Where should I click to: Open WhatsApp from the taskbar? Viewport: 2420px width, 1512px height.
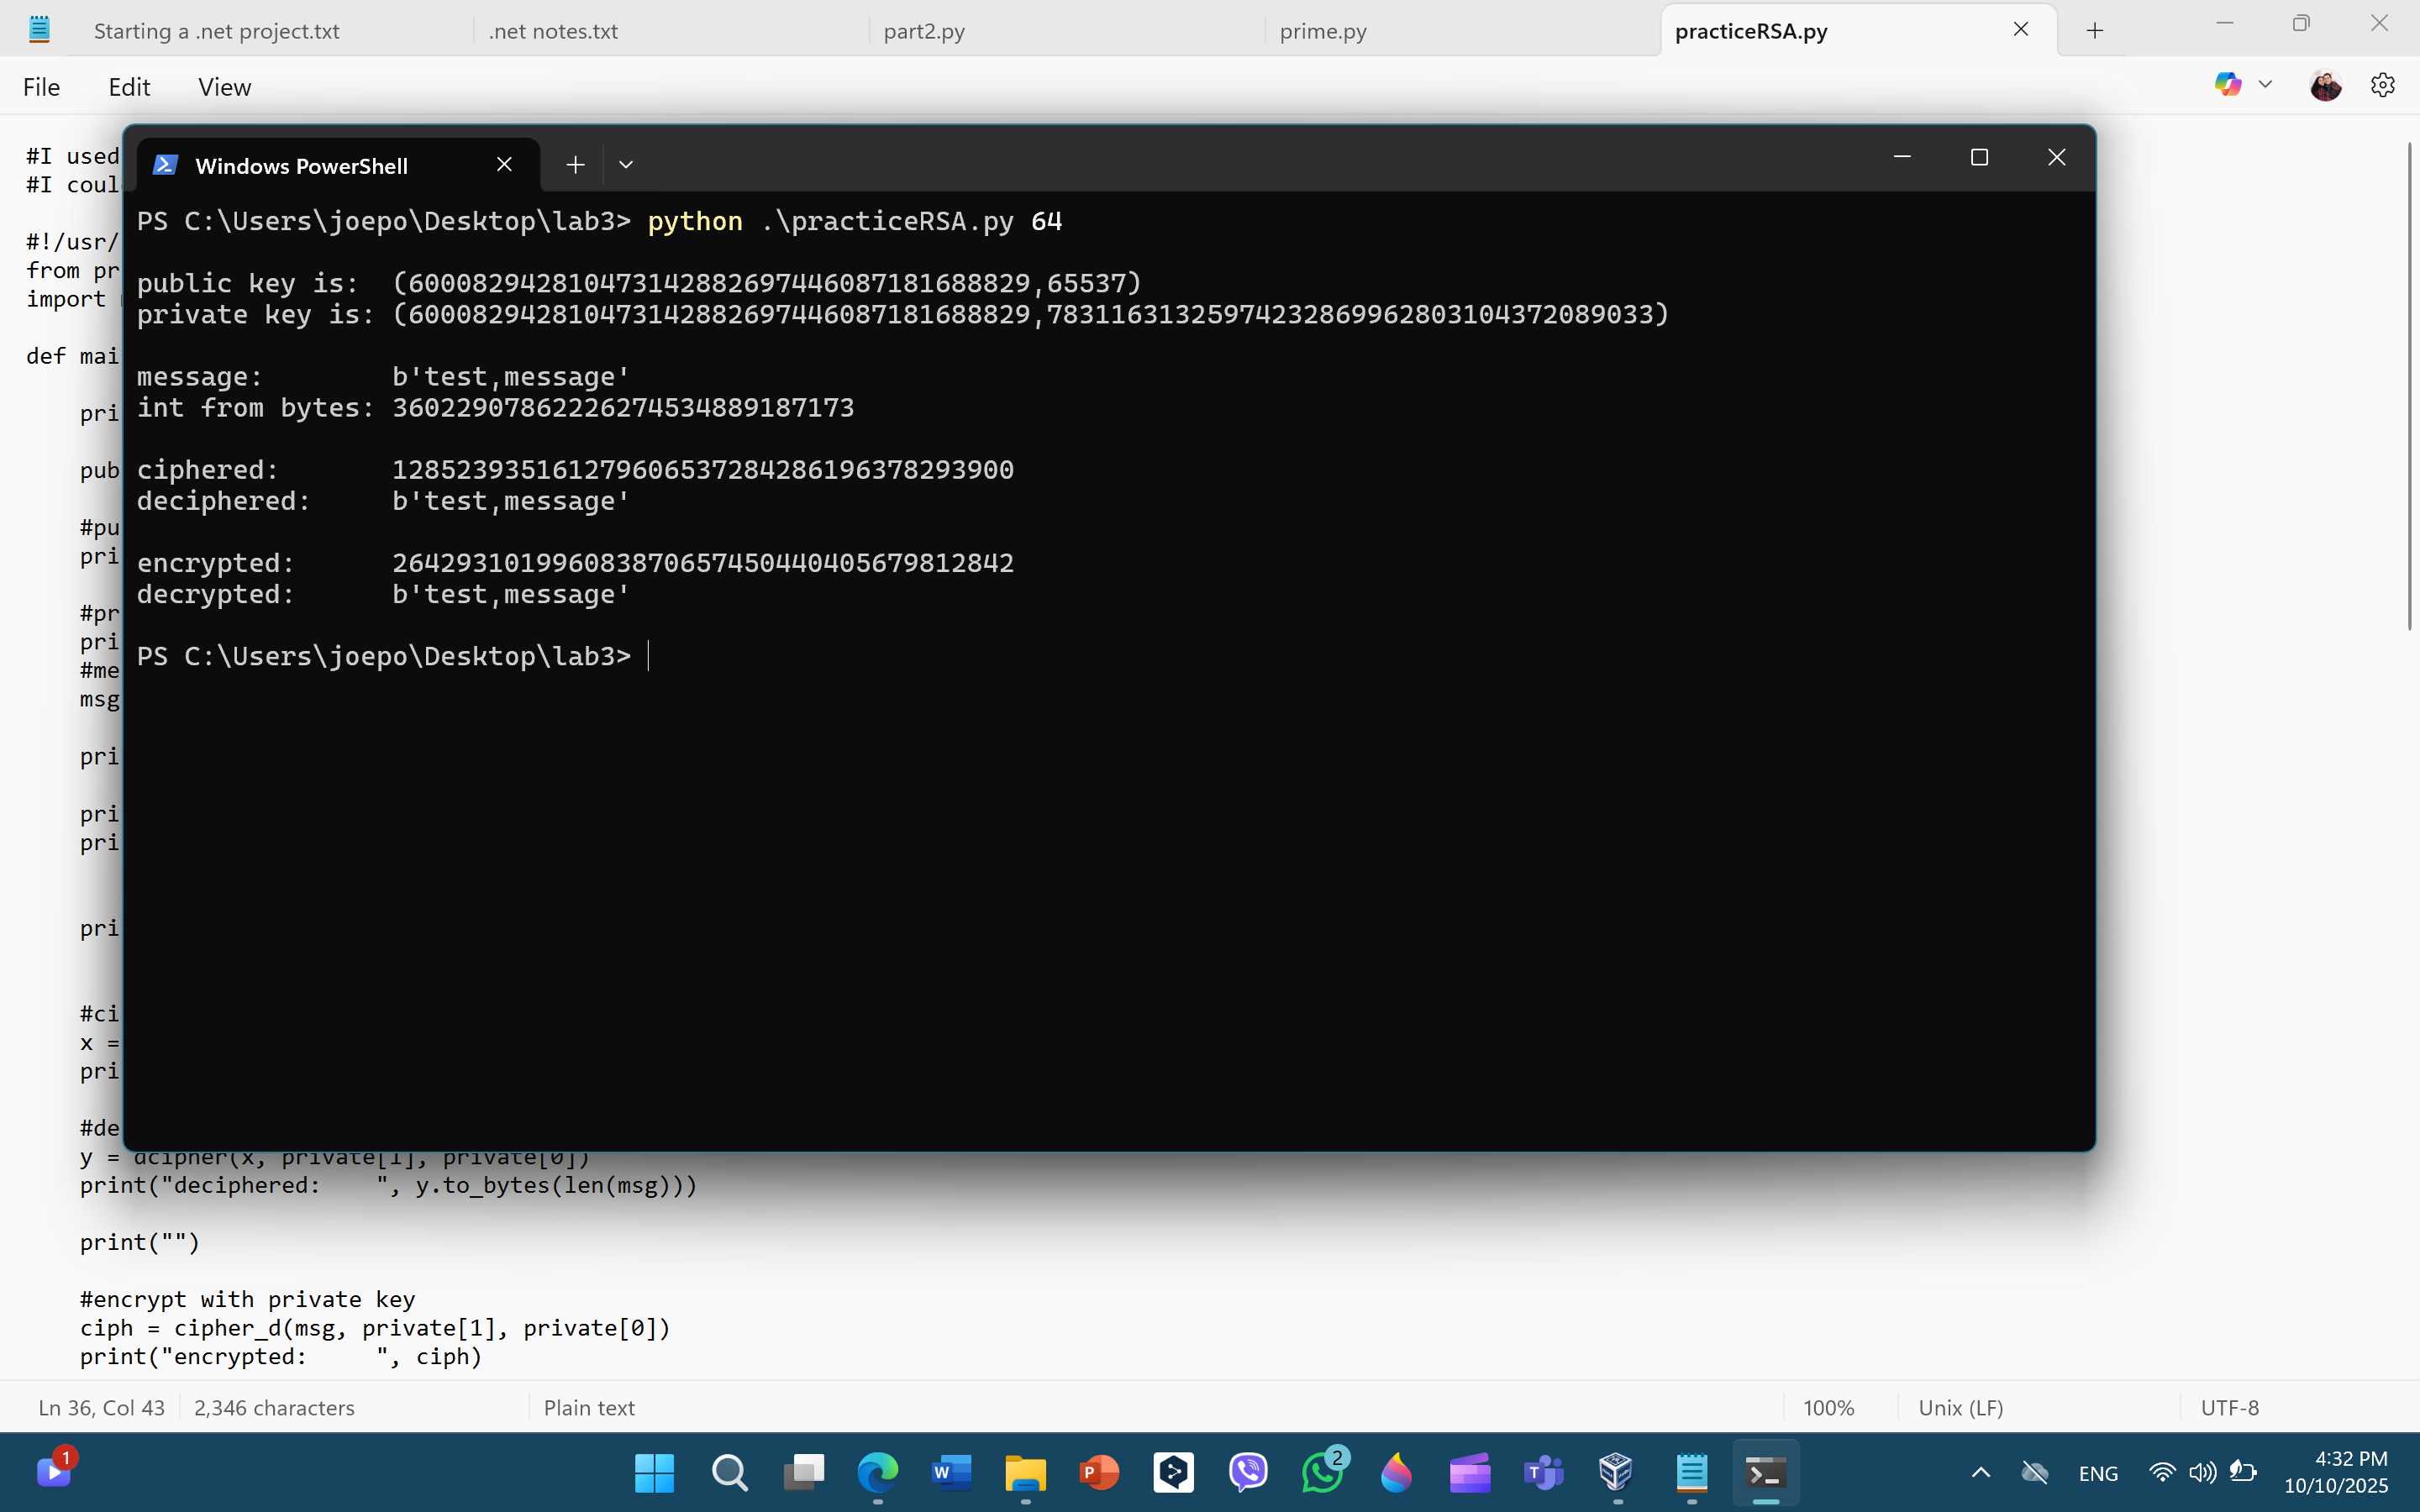(x=1323, y=1472)
